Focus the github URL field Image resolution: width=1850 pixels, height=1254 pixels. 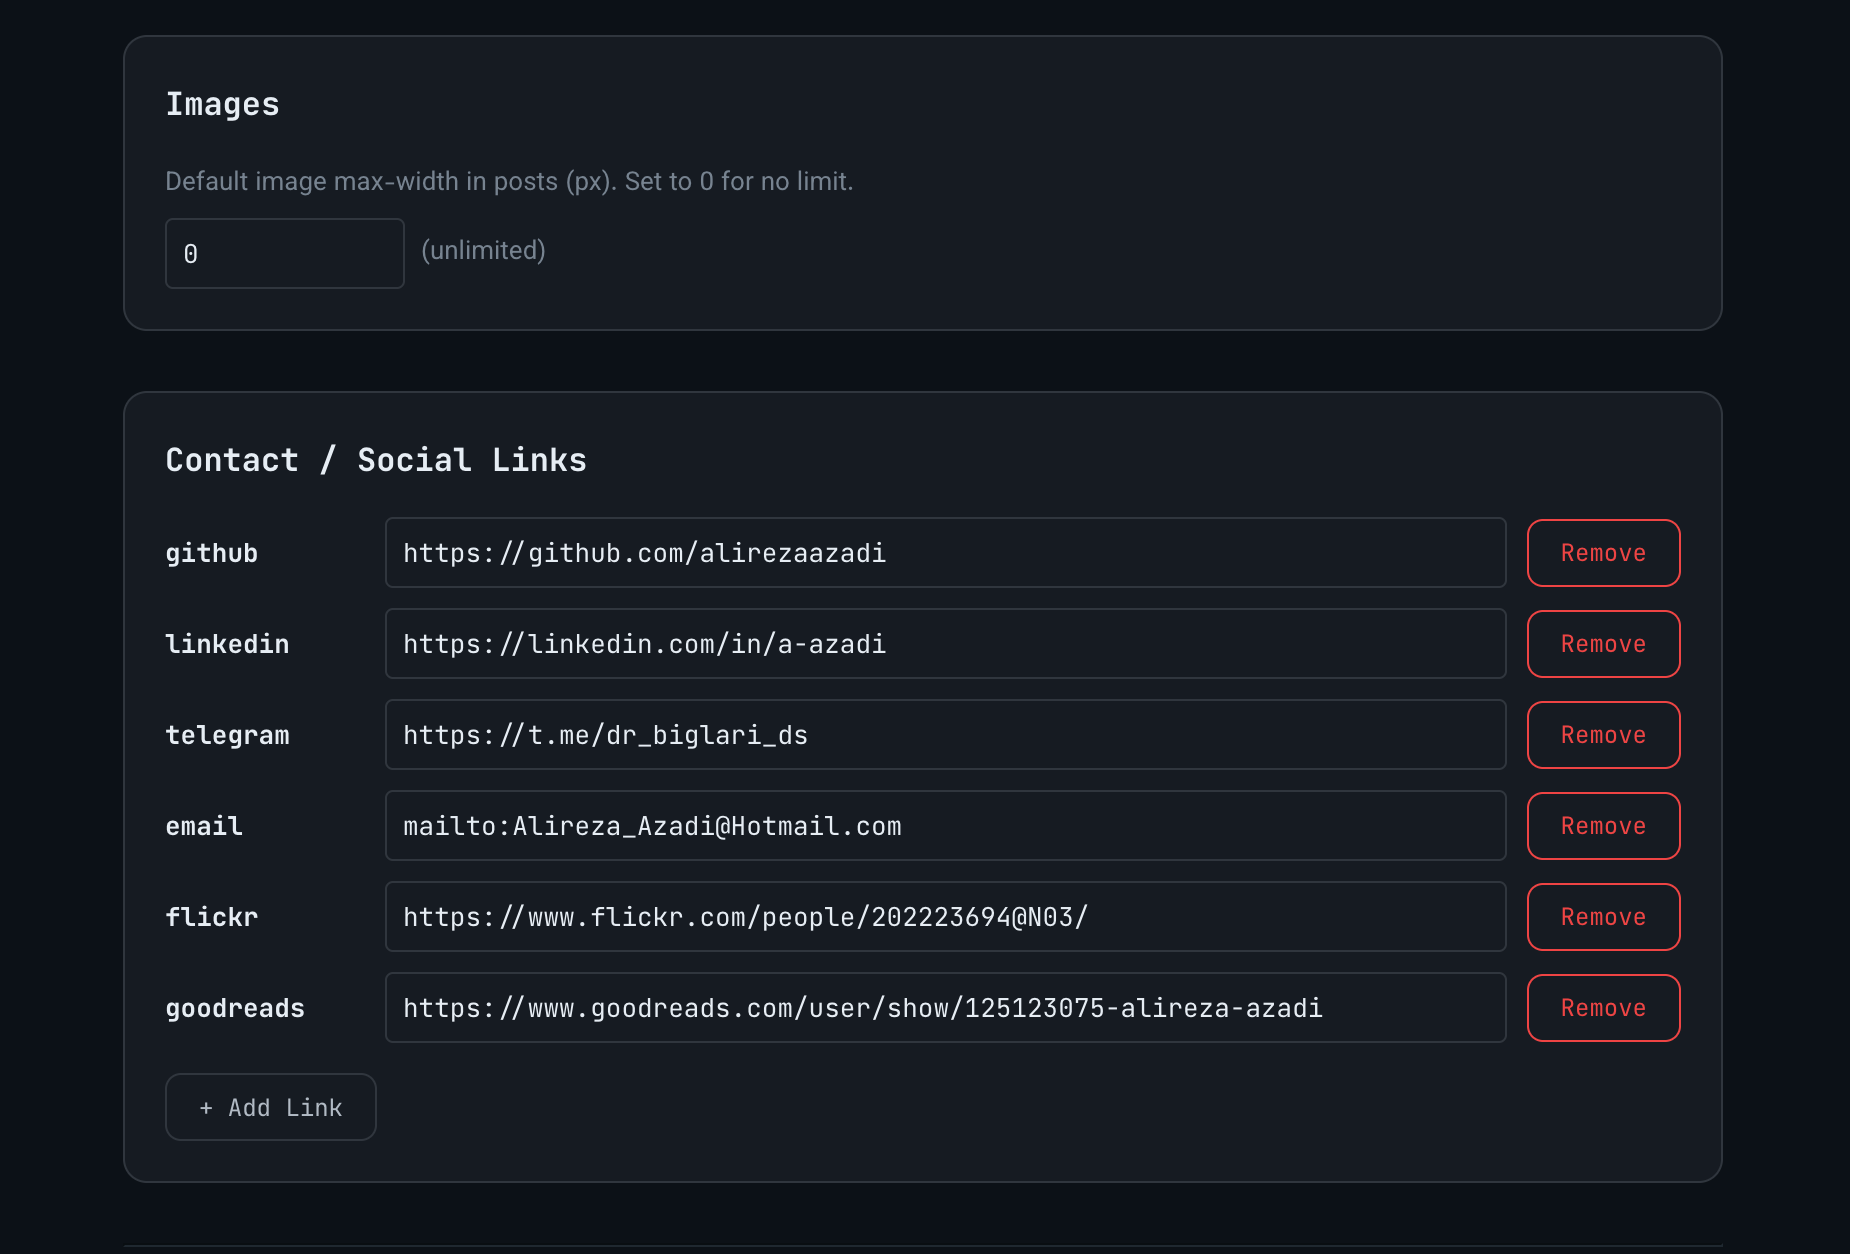945,553
